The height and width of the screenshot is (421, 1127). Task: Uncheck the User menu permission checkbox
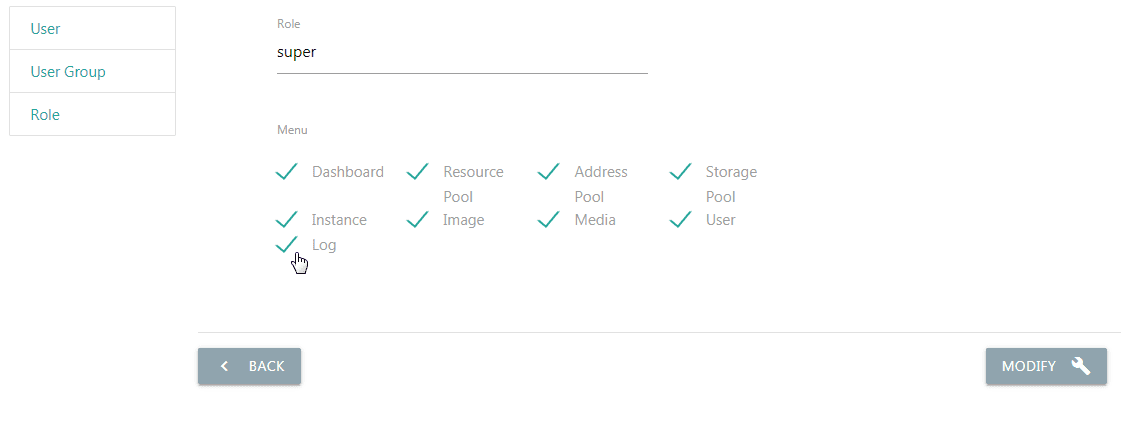[x=681, y=220]
